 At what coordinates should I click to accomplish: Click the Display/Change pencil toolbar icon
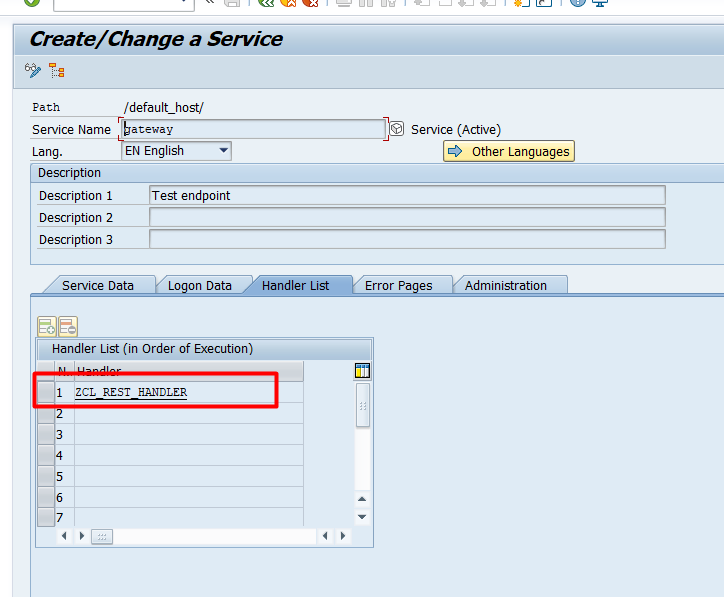pos(33,71)
